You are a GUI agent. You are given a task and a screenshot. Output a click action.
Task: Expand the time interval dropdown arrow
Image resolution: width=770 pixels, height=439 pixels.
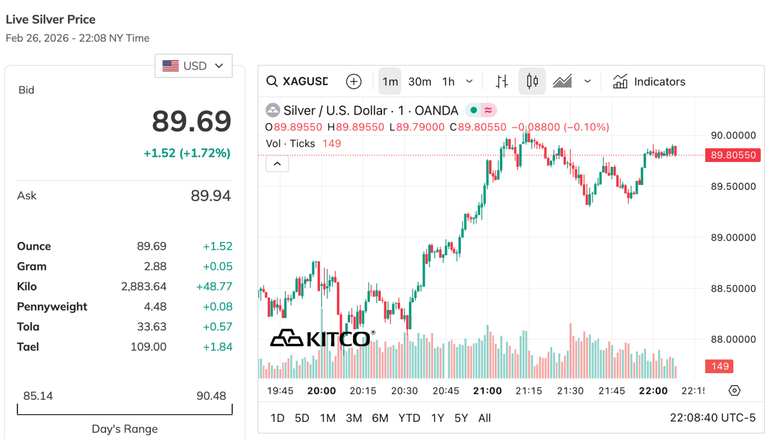coord(470,82)
